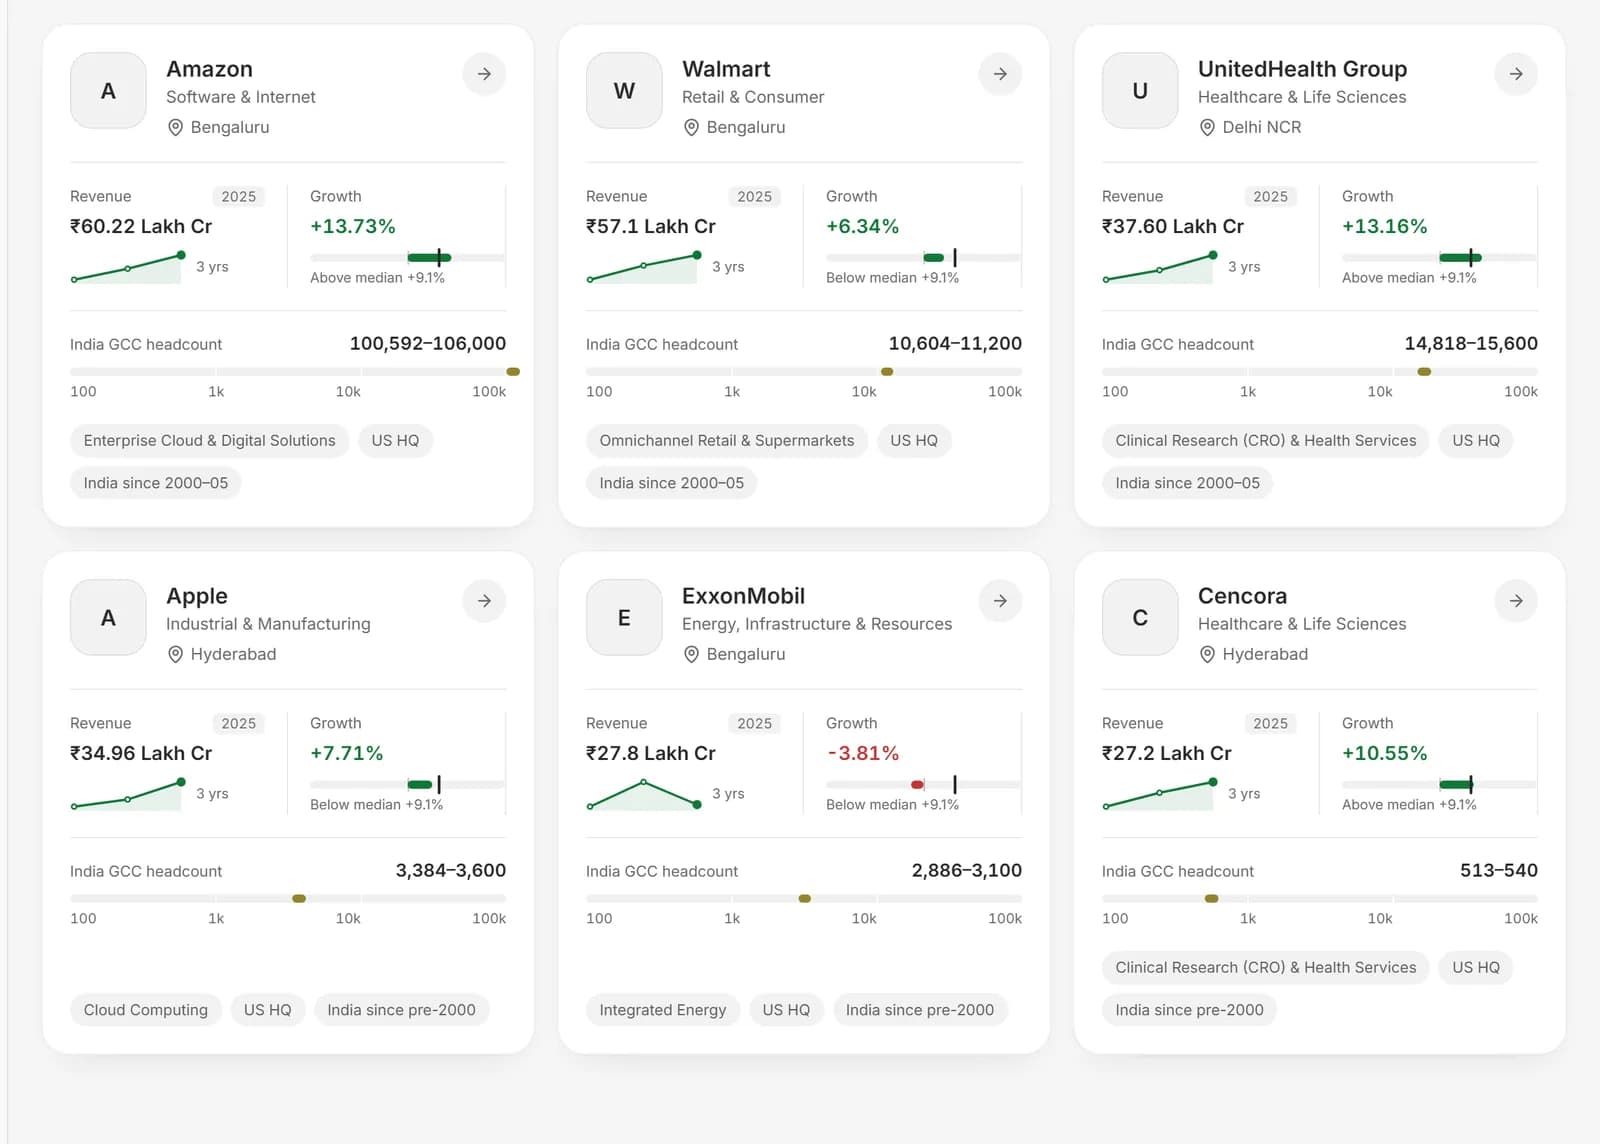1600x1144 pixels.
Task: Click Apple's ₹34.96 Lakh Cr revenue
Action: click(141, 753)
